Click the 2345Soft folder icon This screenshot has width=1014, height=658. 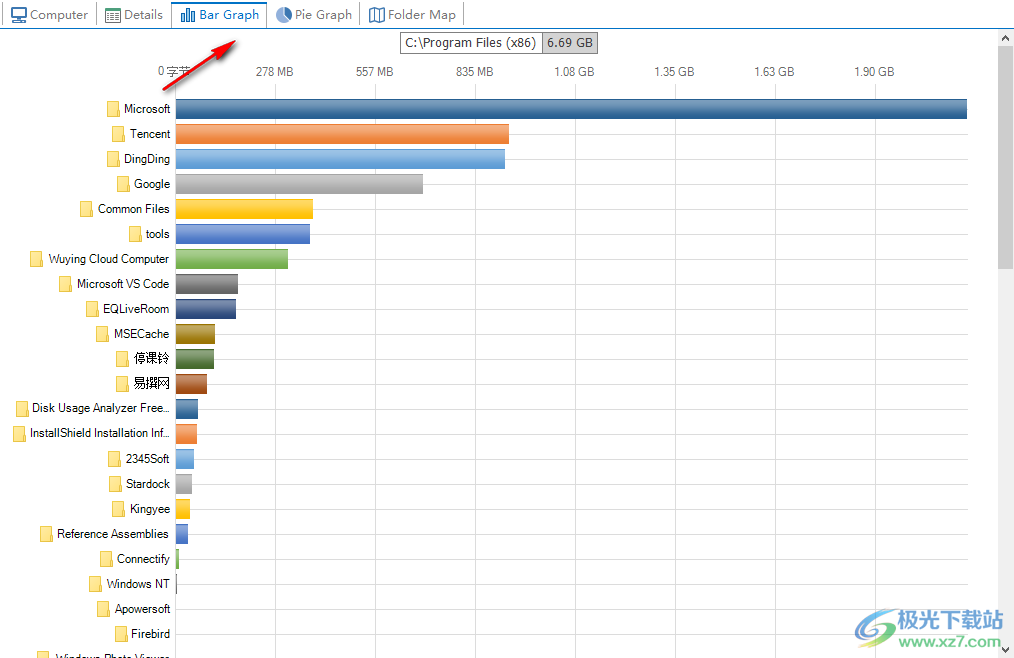114,459
